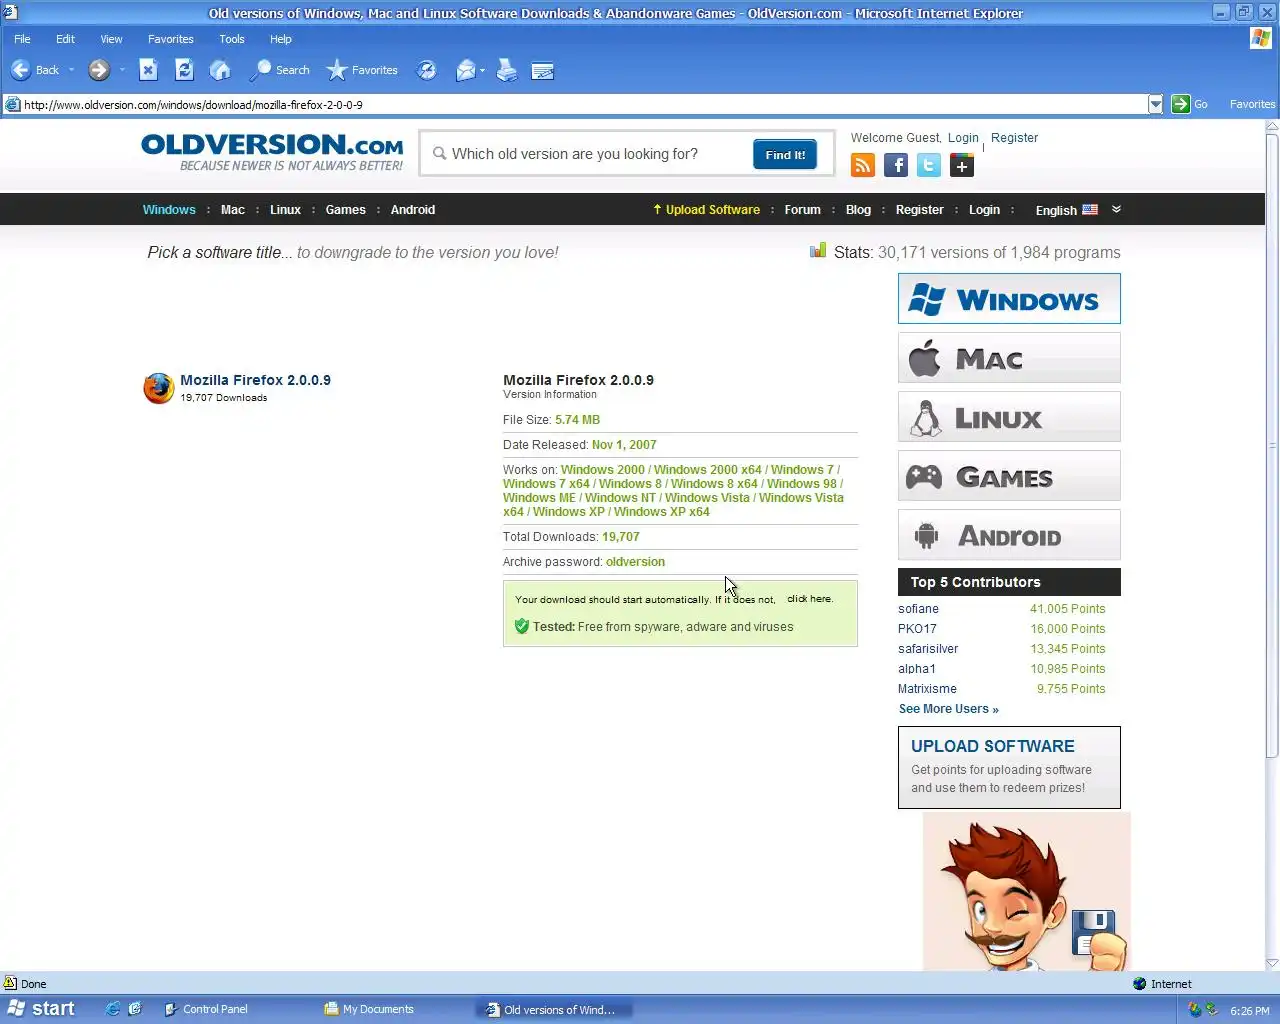Expand the address bar dropdown

pos(1156,104)
